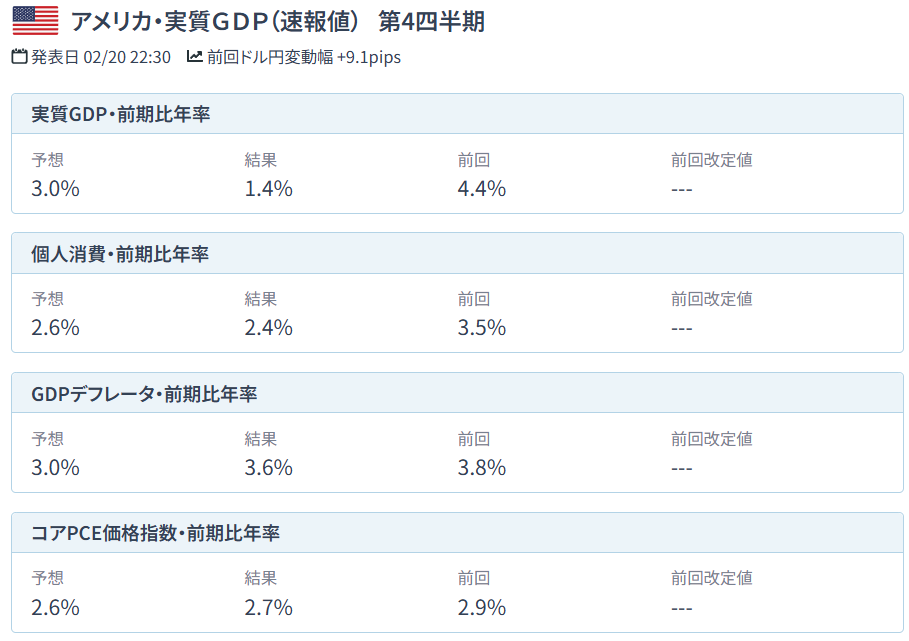This screenshot has height=641, width=909.
Task: Select the 個人消費・前期比年率 panel header
Action: coord(457,253)
